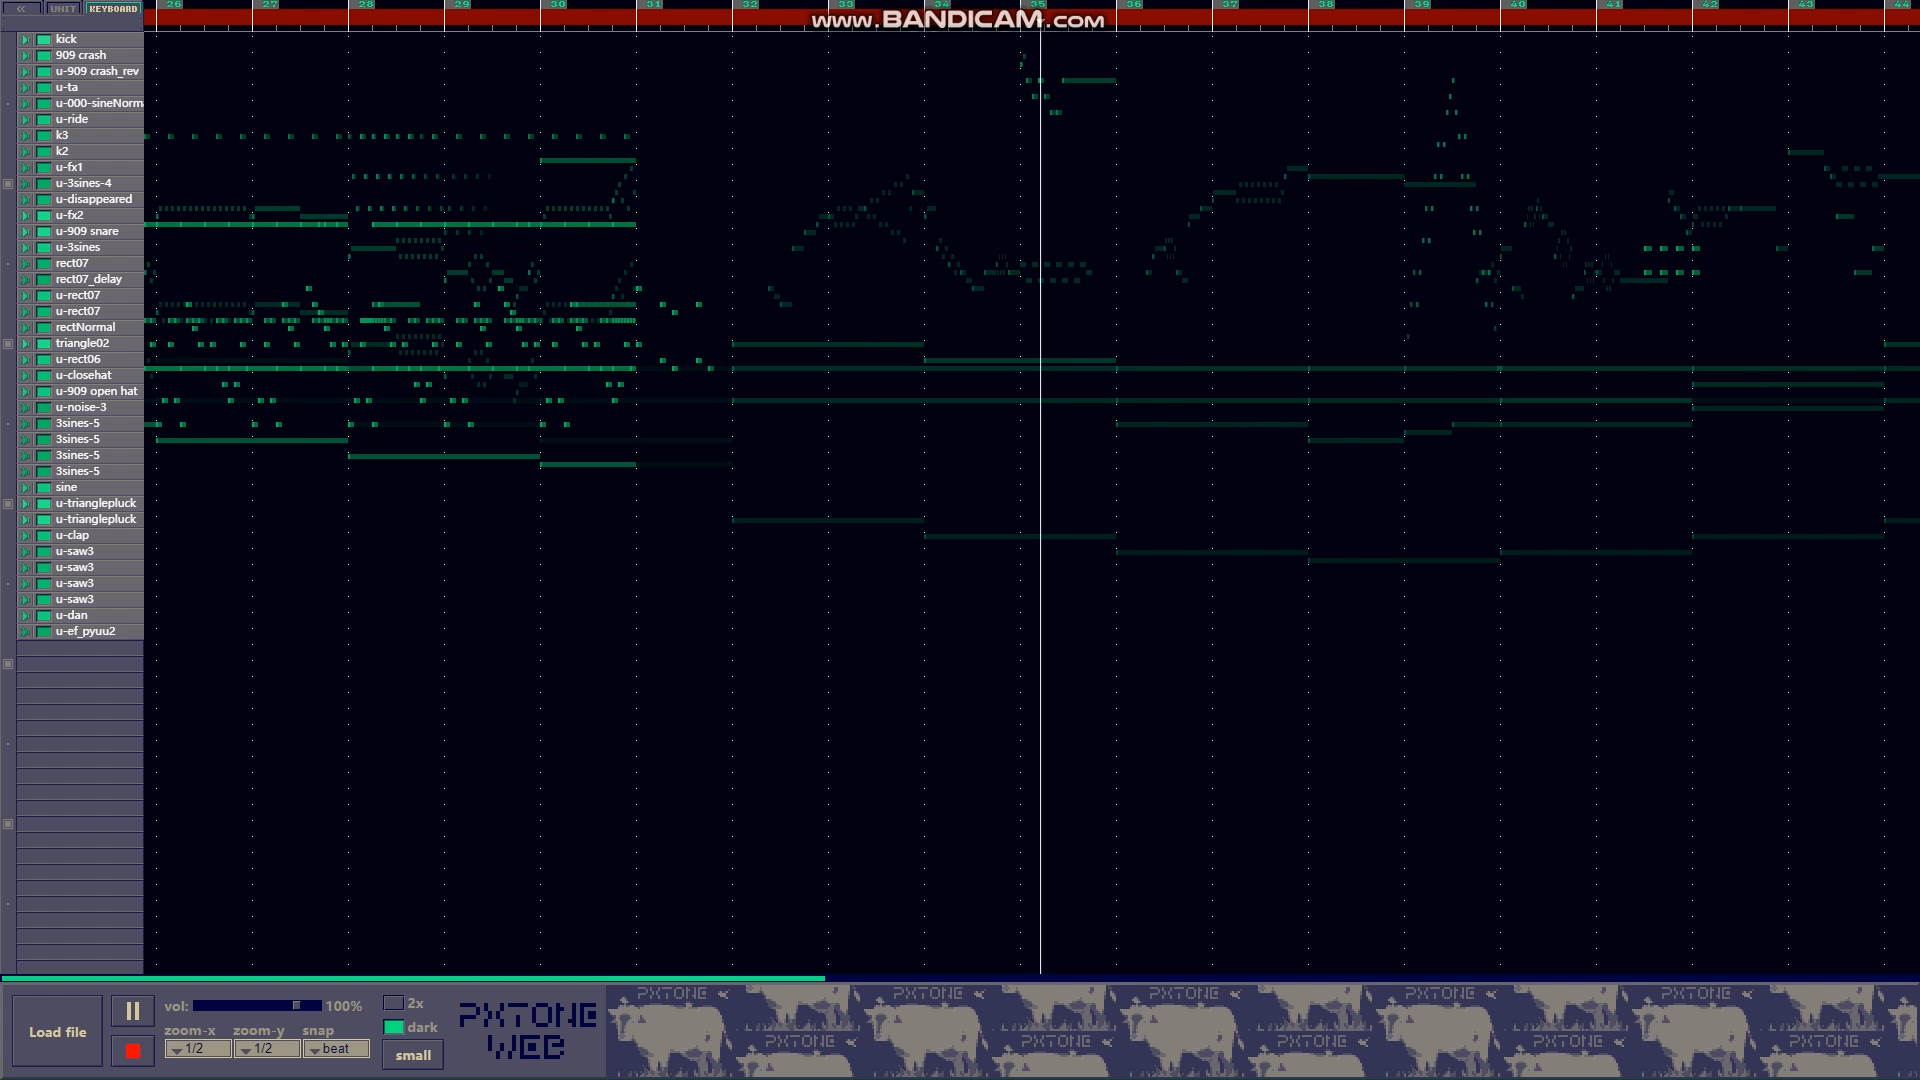This screenshot has height=1080, width=1920.
Task: Expand the unit panel tab
Action: click(62, 8)
